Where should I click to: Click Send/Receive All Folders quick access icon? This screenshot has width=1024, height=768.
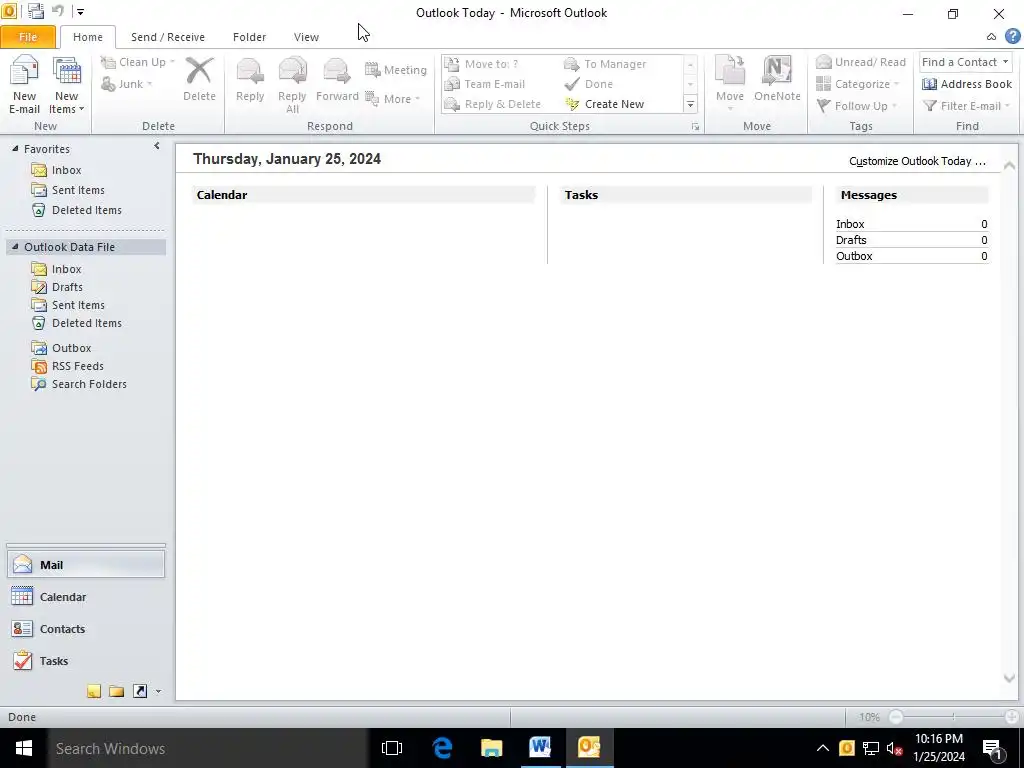(35, 11)
